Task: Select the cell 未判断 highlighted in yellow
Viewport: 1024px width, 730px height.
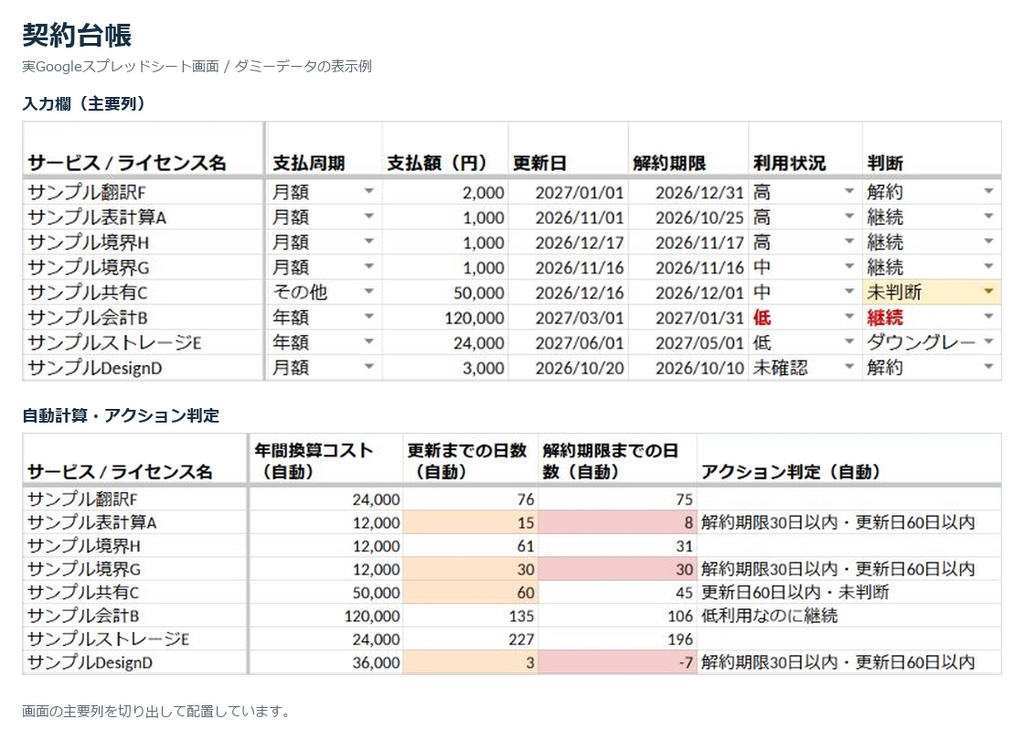Action: tap(932, 292)
